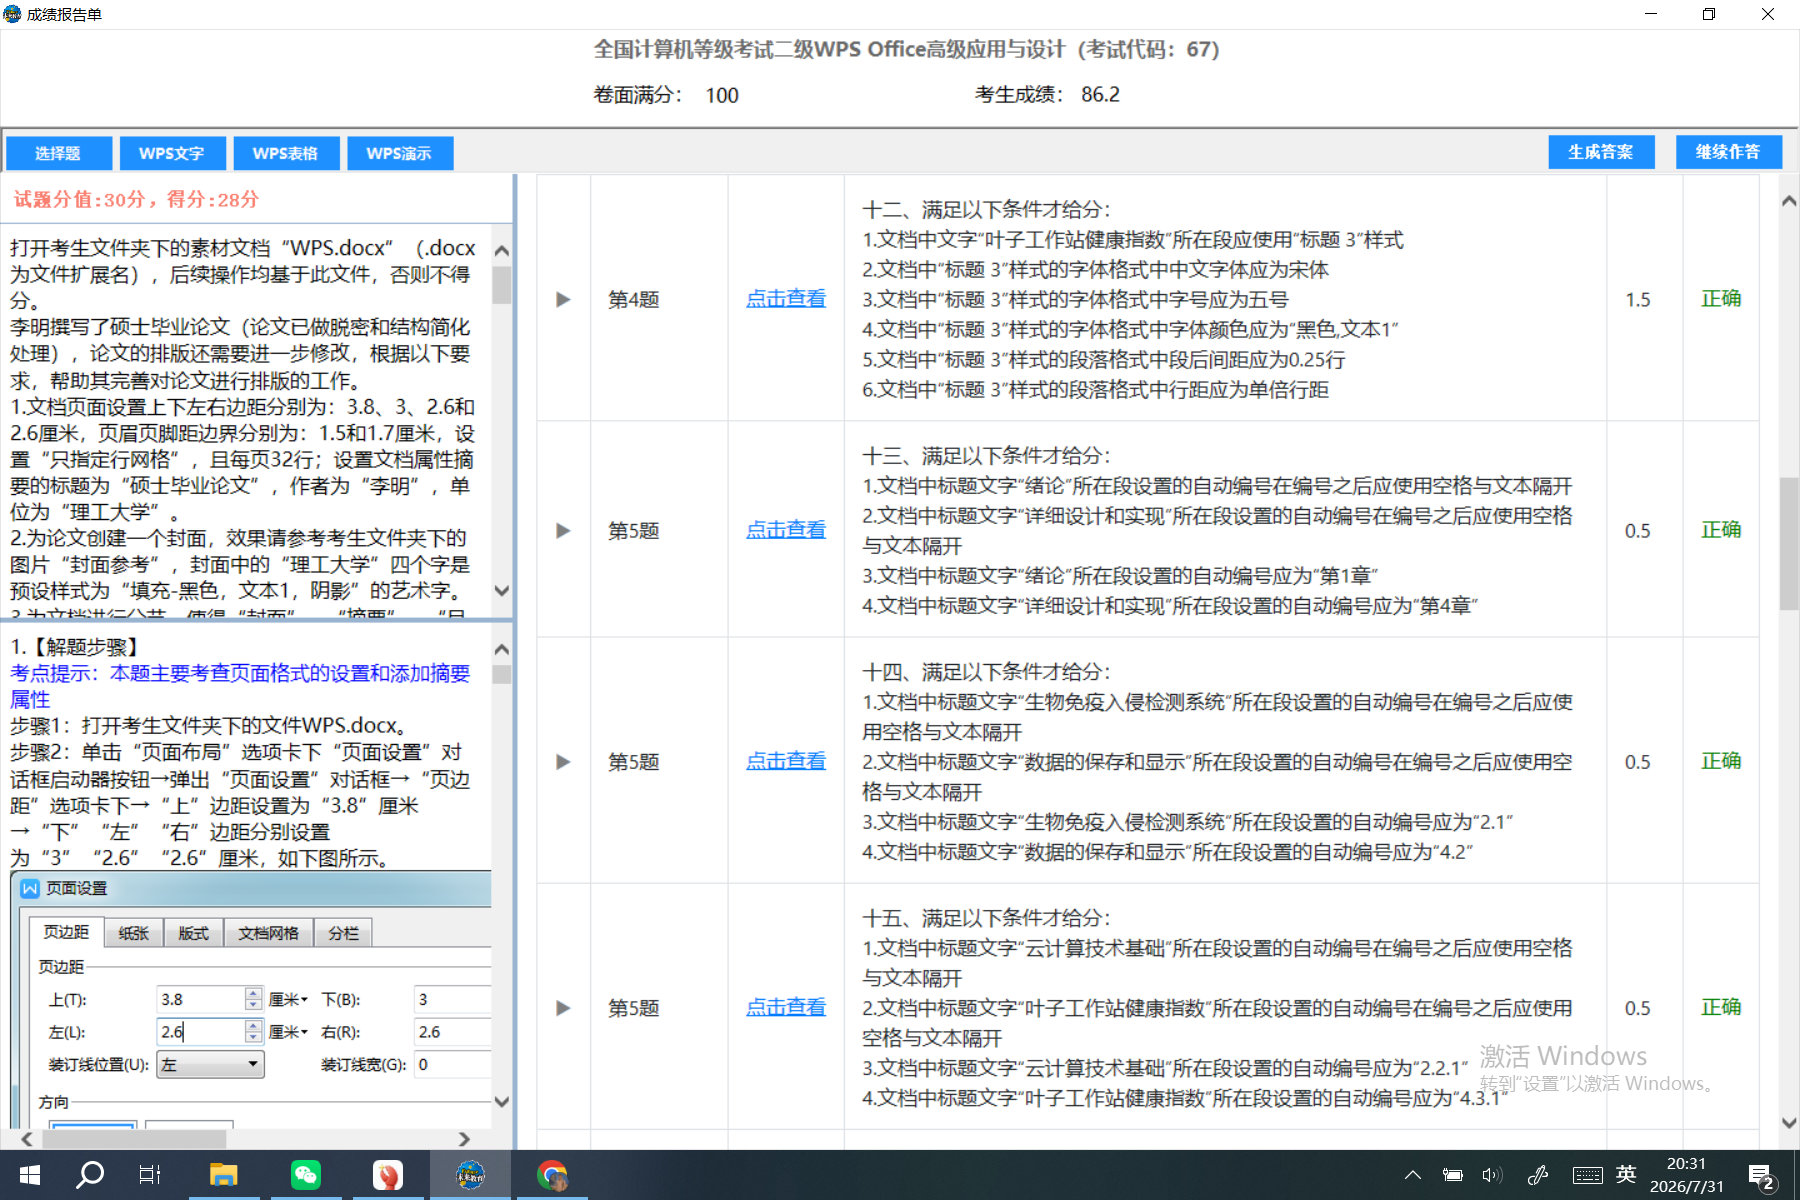The height and width of the screenshot is (1200, 1800).
Task: Click the horizontal scrollbar thumb
Action: 133,1139
